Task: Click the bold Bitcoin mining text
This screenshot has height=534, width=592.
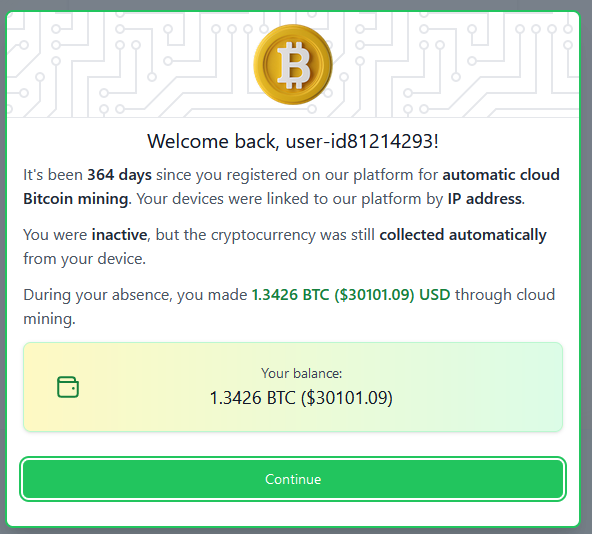Action: pyautogui.click(x=76, y=199)
